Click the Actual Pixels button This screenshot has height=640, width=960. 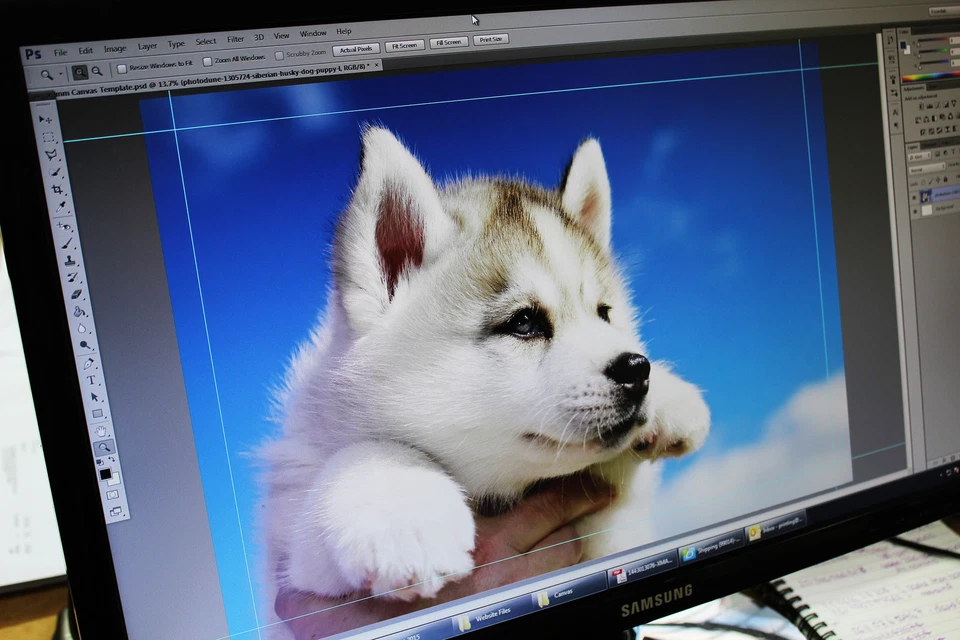tap(356, 49)
